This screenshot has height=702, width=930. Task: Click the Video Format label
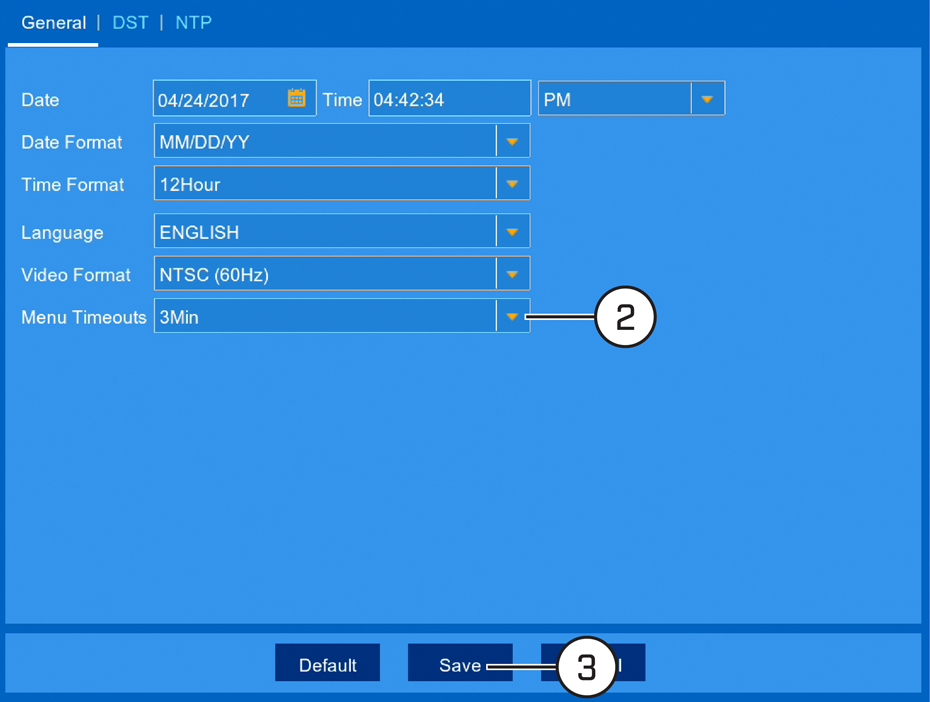76,275
